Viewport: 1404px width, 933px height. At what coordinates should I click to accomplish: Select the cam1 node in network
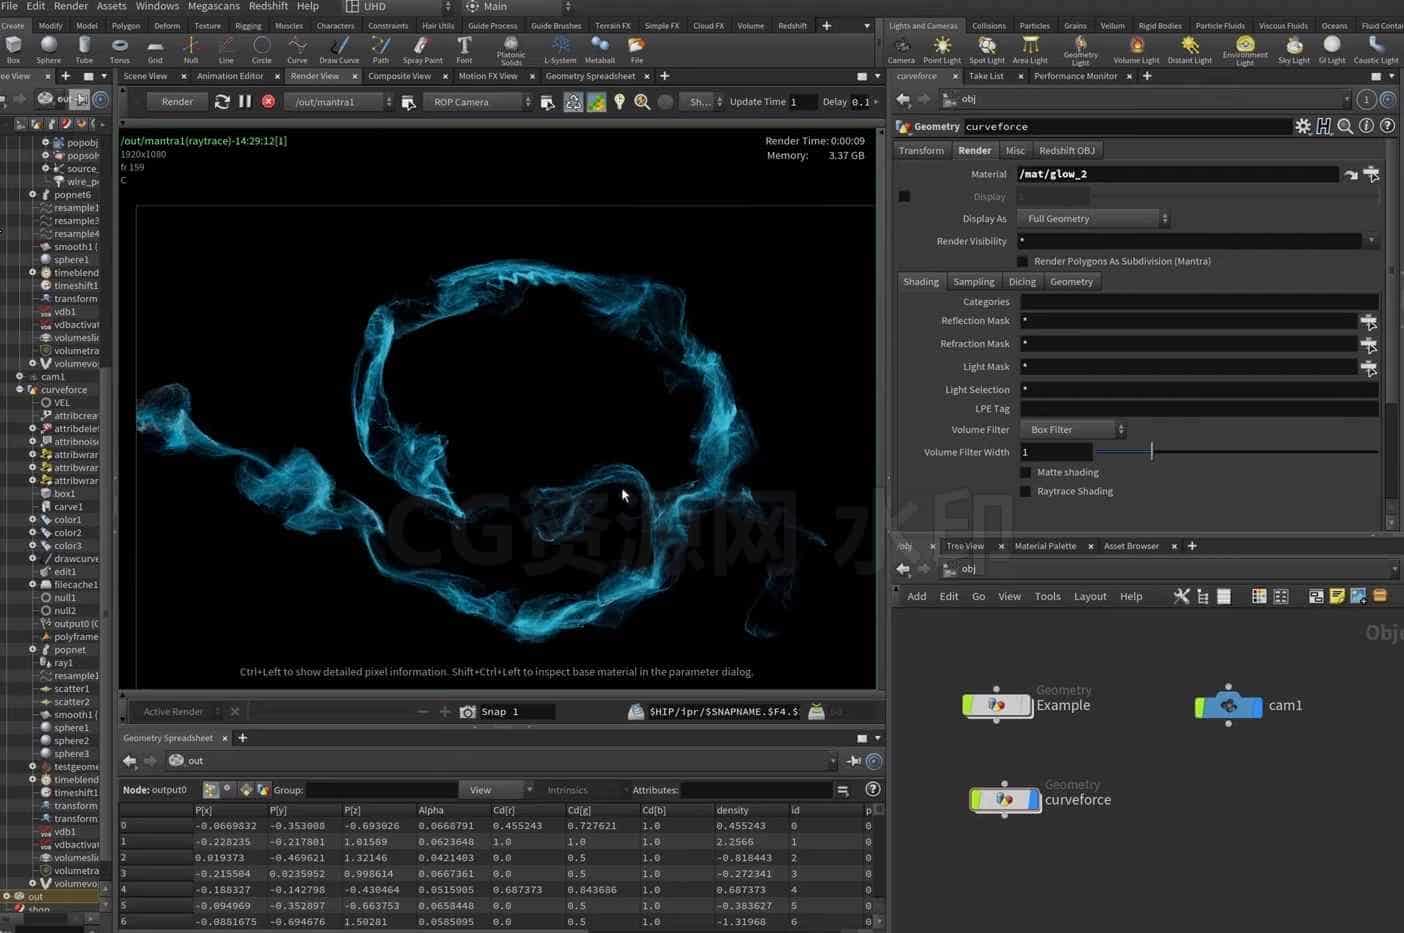[1229, 705]
